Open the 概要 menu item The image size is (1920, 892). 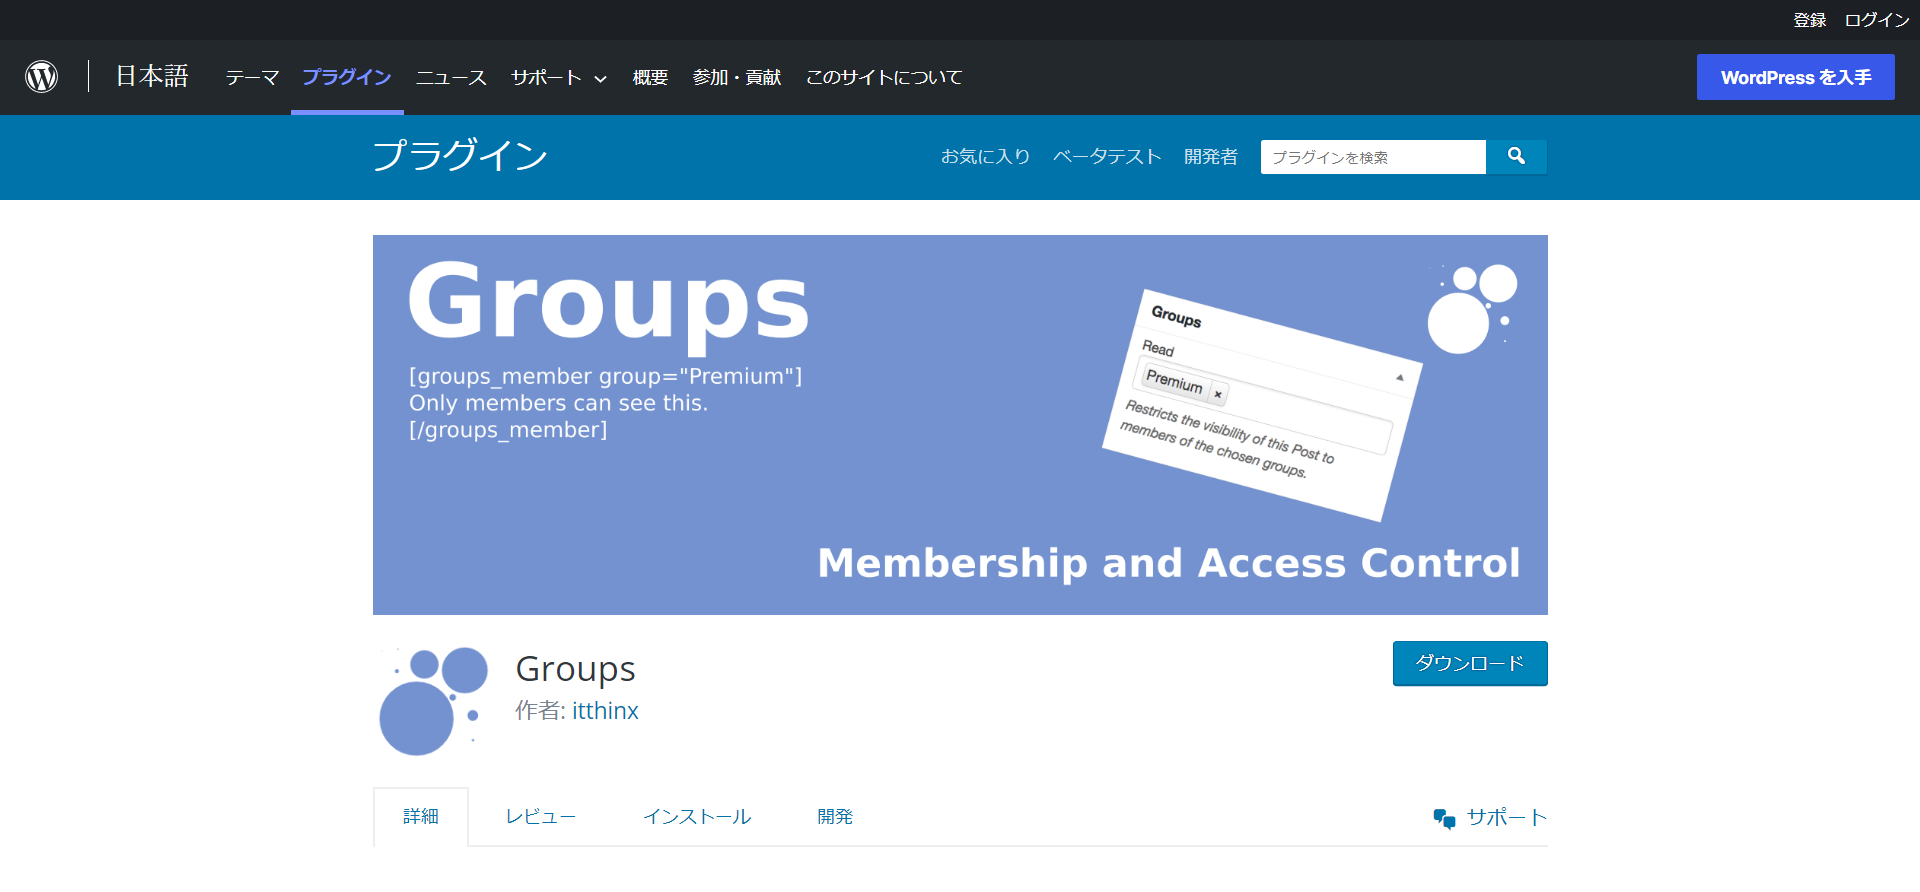pyautogui.click(x=650, y=77)
